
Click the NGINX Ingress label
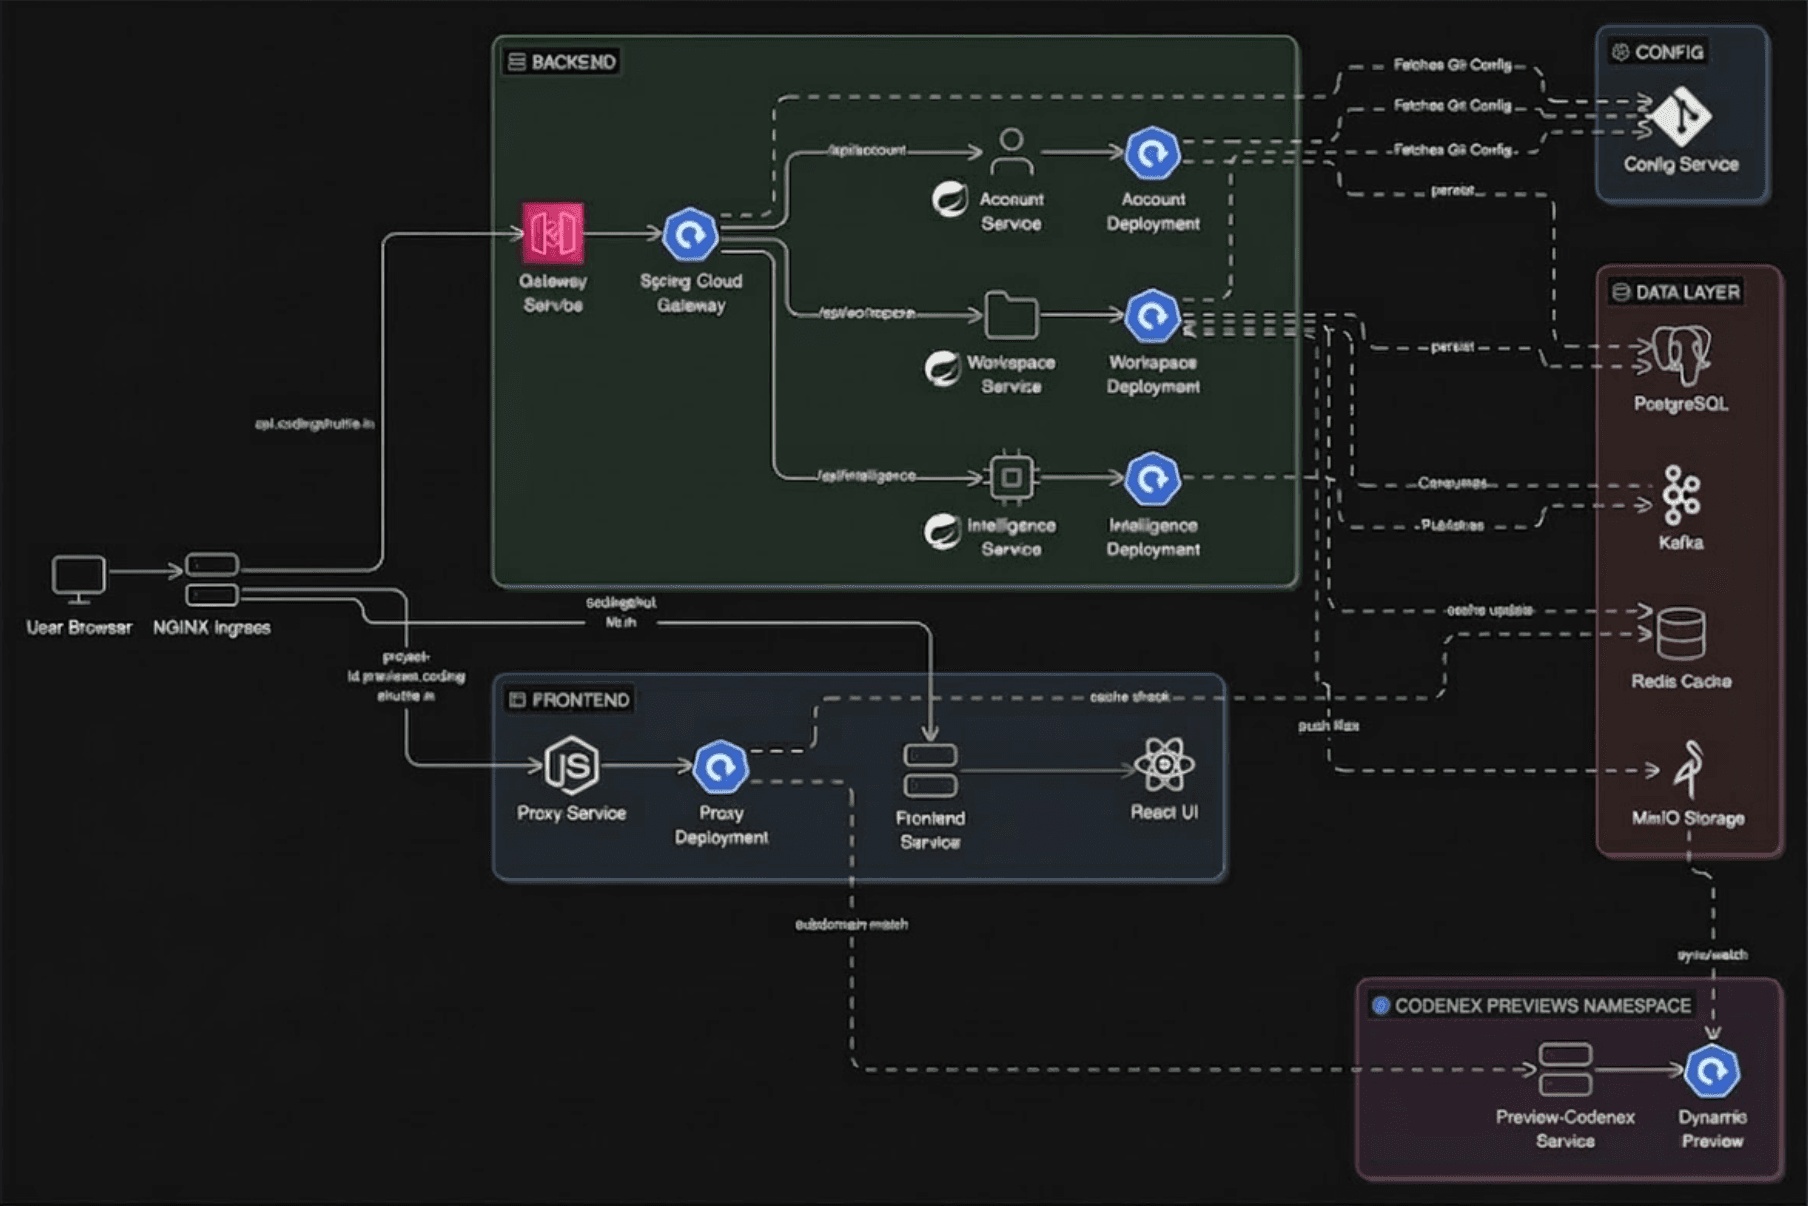[x=212, y=627]
